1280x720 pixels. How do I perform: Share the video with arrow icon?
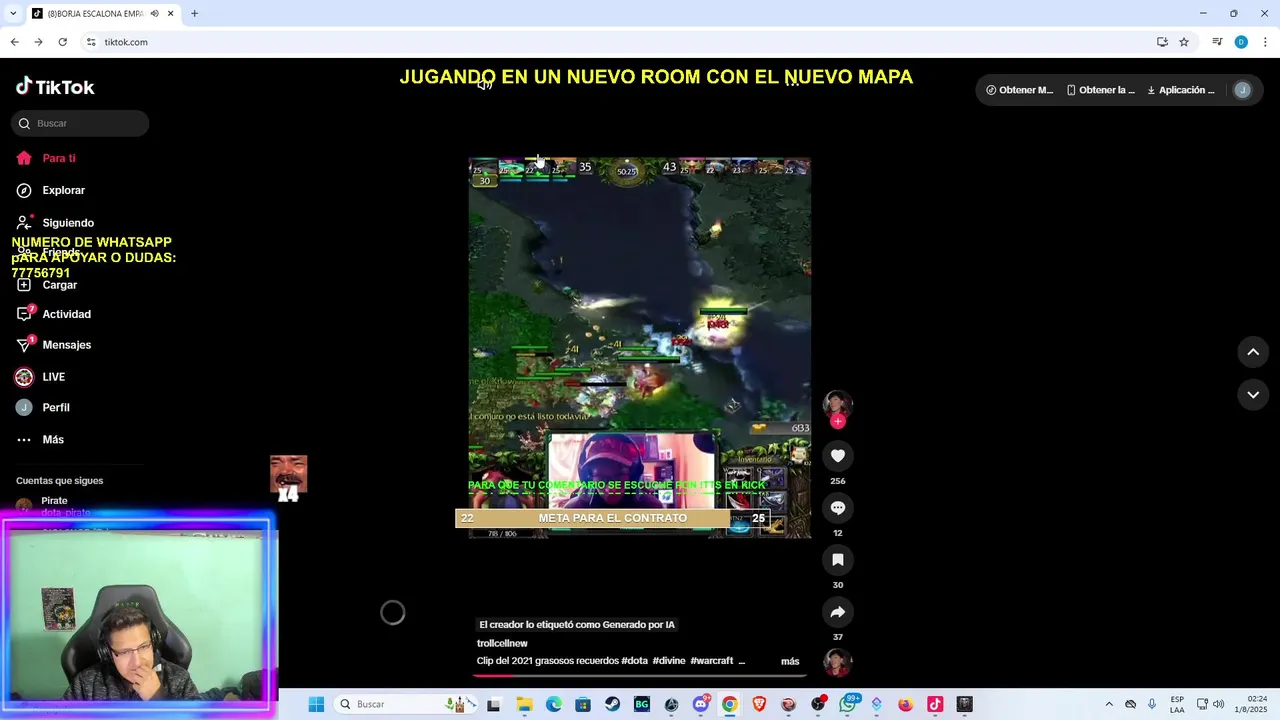point(838,612)
